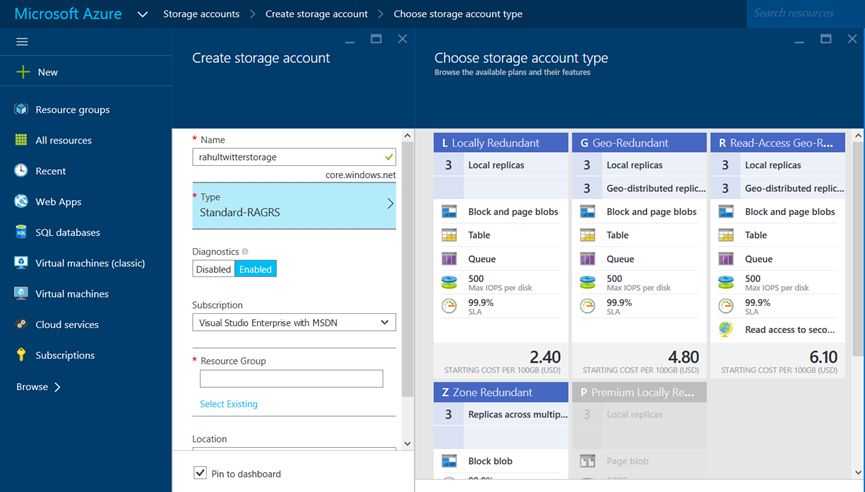Click Replicas across multiple text in Zone Redundant
This screenshot has height=492, width=865.
point(517,414)
